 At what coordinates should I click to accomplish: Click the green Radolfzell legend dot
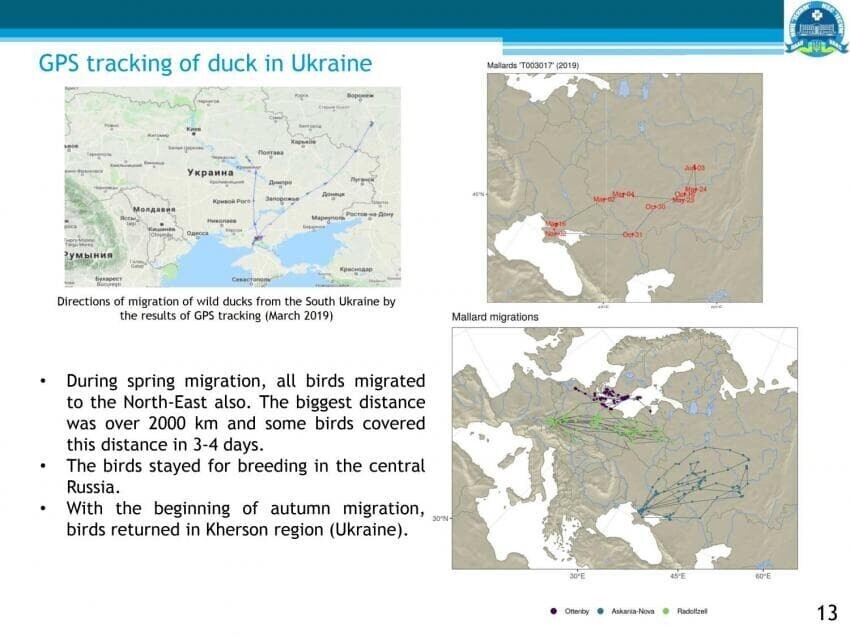coord(666,611)
